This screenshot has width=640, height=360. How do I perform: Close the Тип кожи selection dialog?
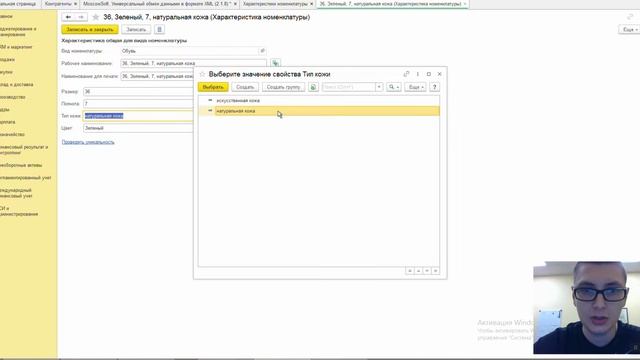[x=440, y=74]
